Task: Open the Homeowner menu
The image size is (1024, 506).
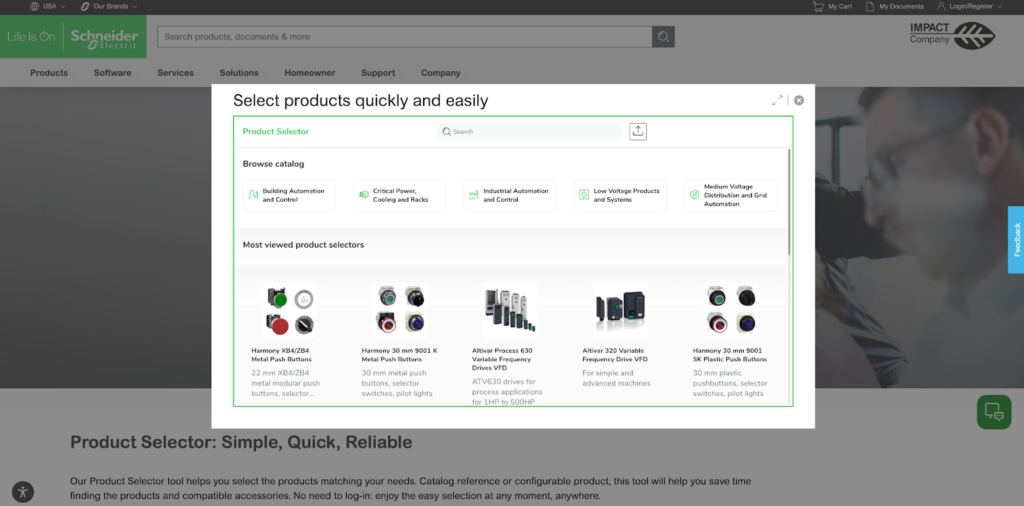Action: click(x=310, y=73)
